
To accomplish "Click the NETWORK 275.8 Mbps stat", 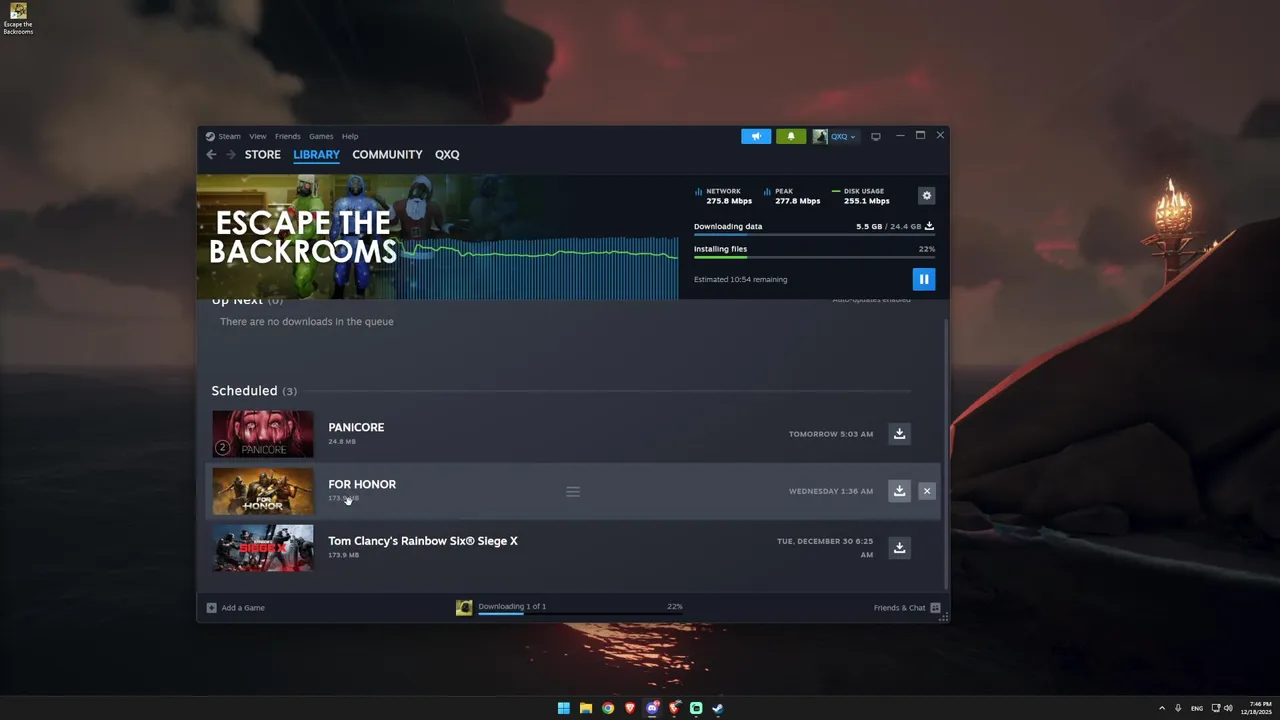I will click(x=724, y=196).
